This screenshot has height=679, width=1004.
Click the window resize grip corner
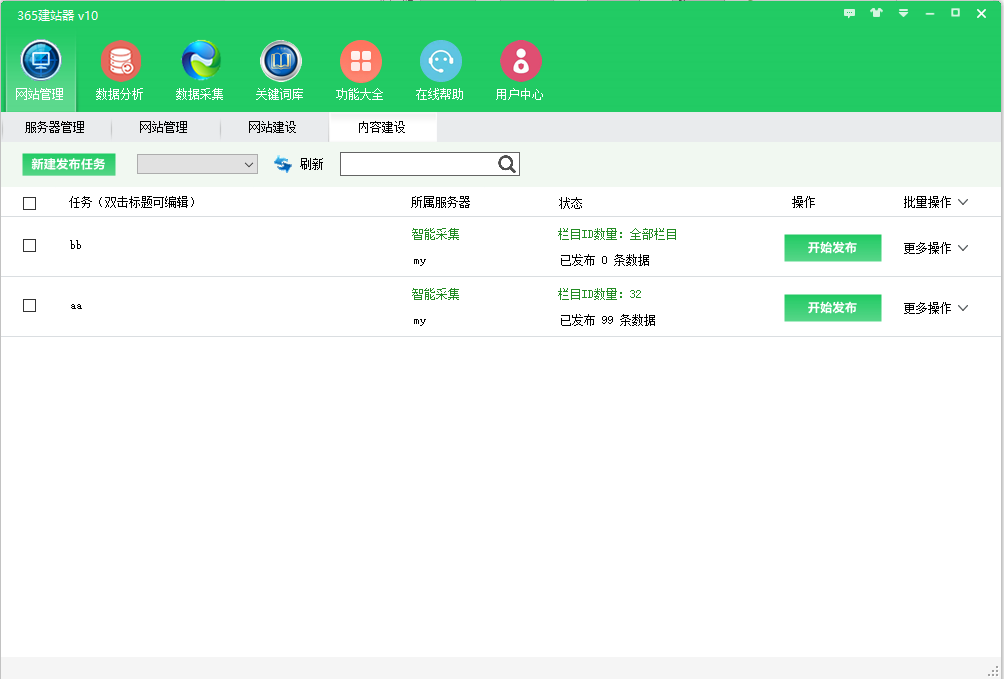pos(994,670)
